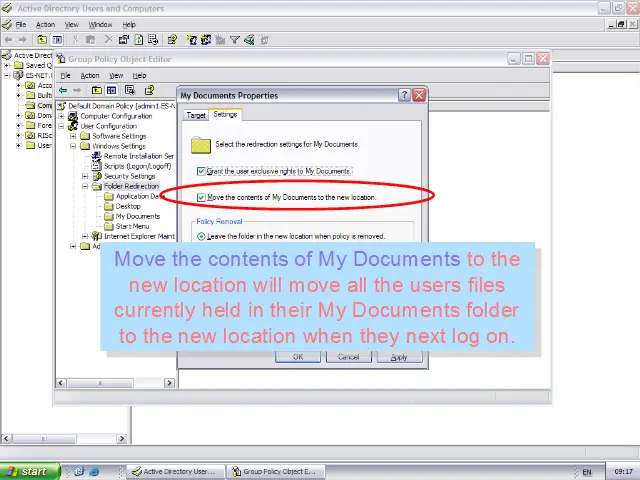This screenshot has width=640, height=480.
Task: Click Export List icon in Active Directory toolbar
Action: (153, 40)
